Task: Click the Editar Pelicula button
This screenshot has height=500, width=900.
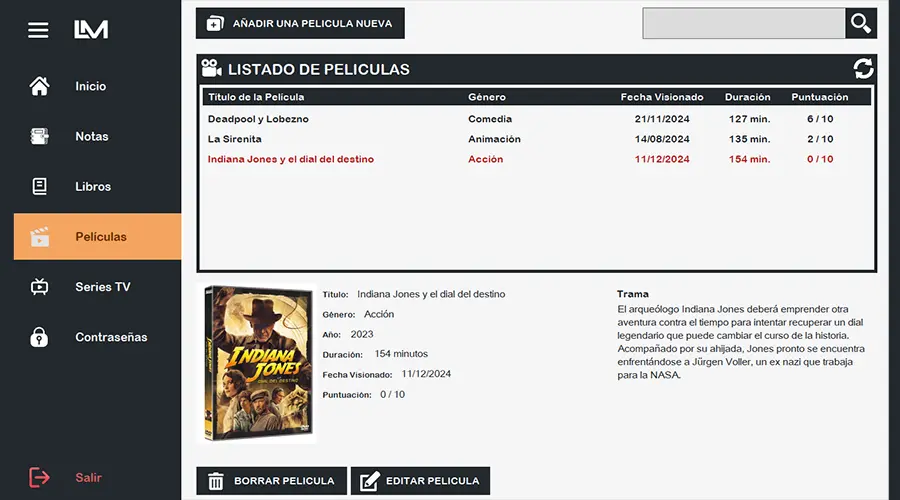Action: 421,481
